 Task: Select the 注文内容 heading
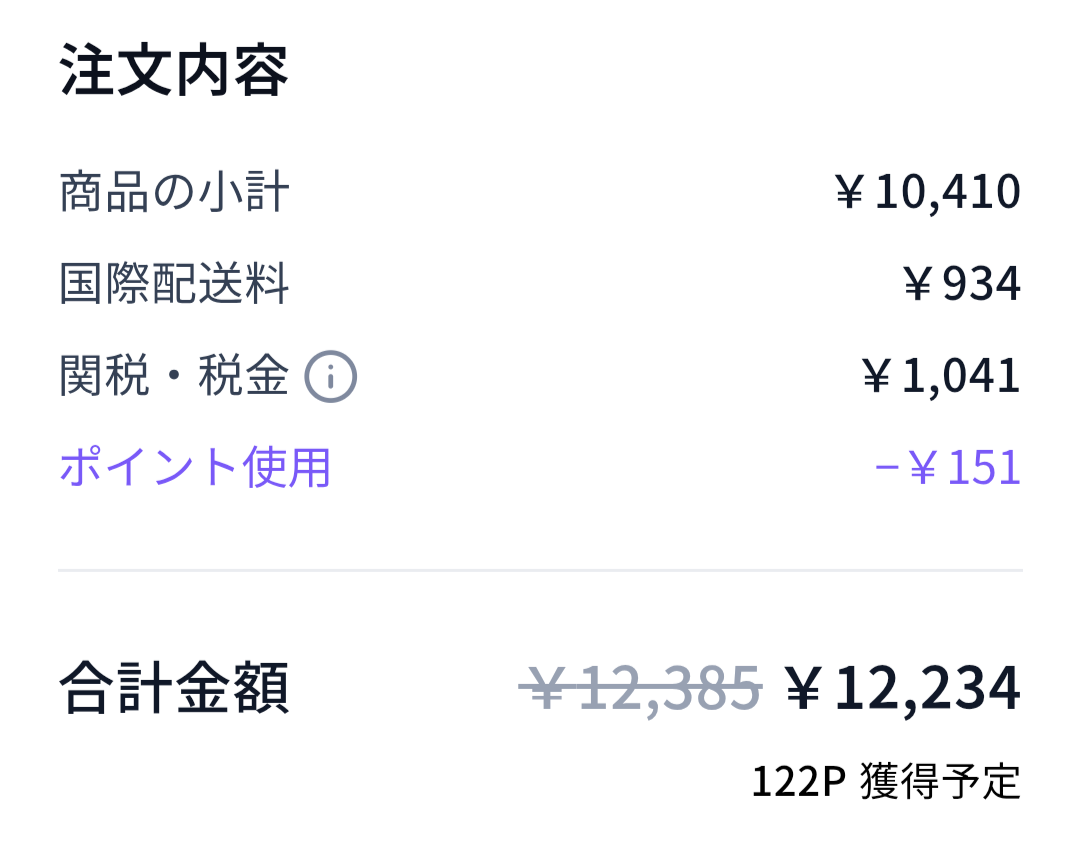(x=174, y=71)
